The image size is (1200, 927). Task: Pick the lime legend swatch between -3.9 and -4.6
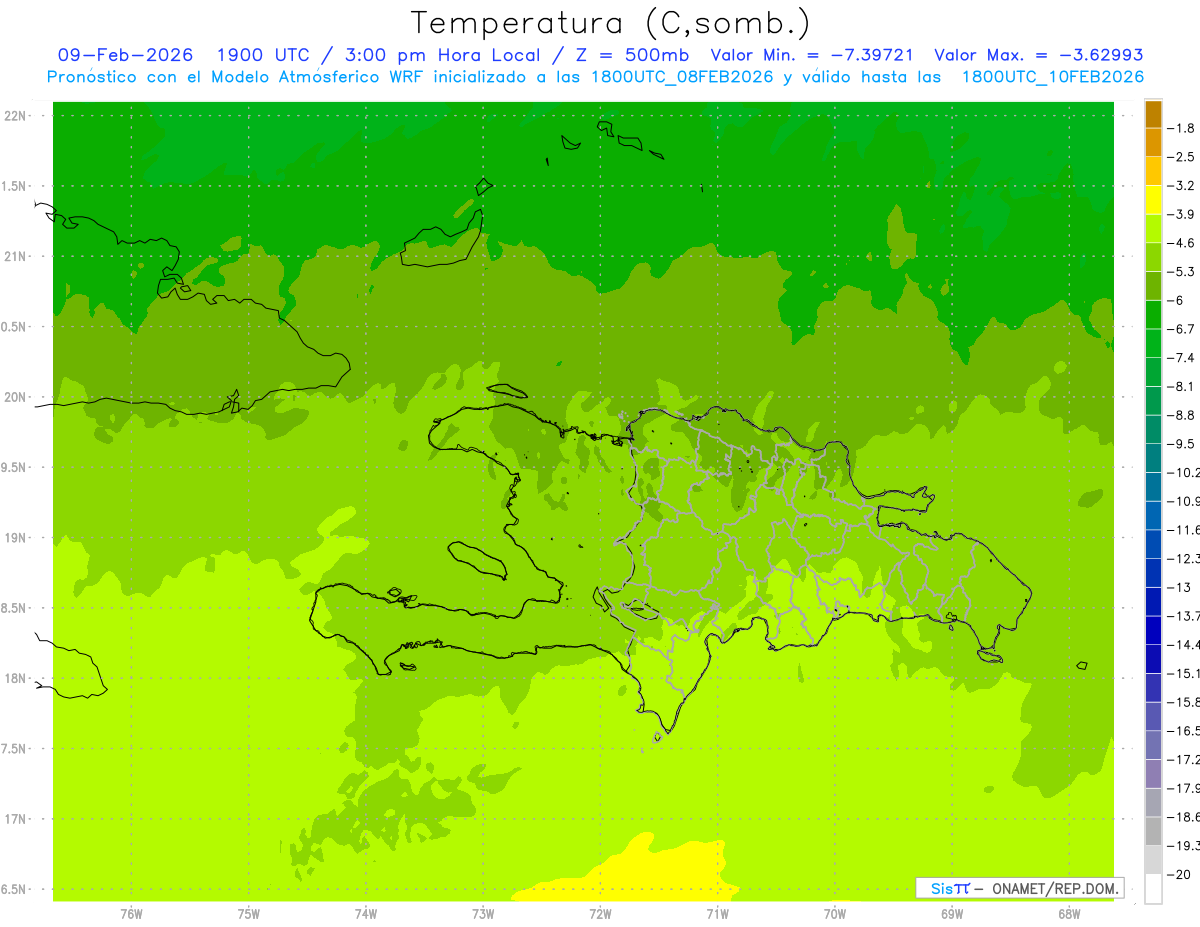pos(1153,229)
